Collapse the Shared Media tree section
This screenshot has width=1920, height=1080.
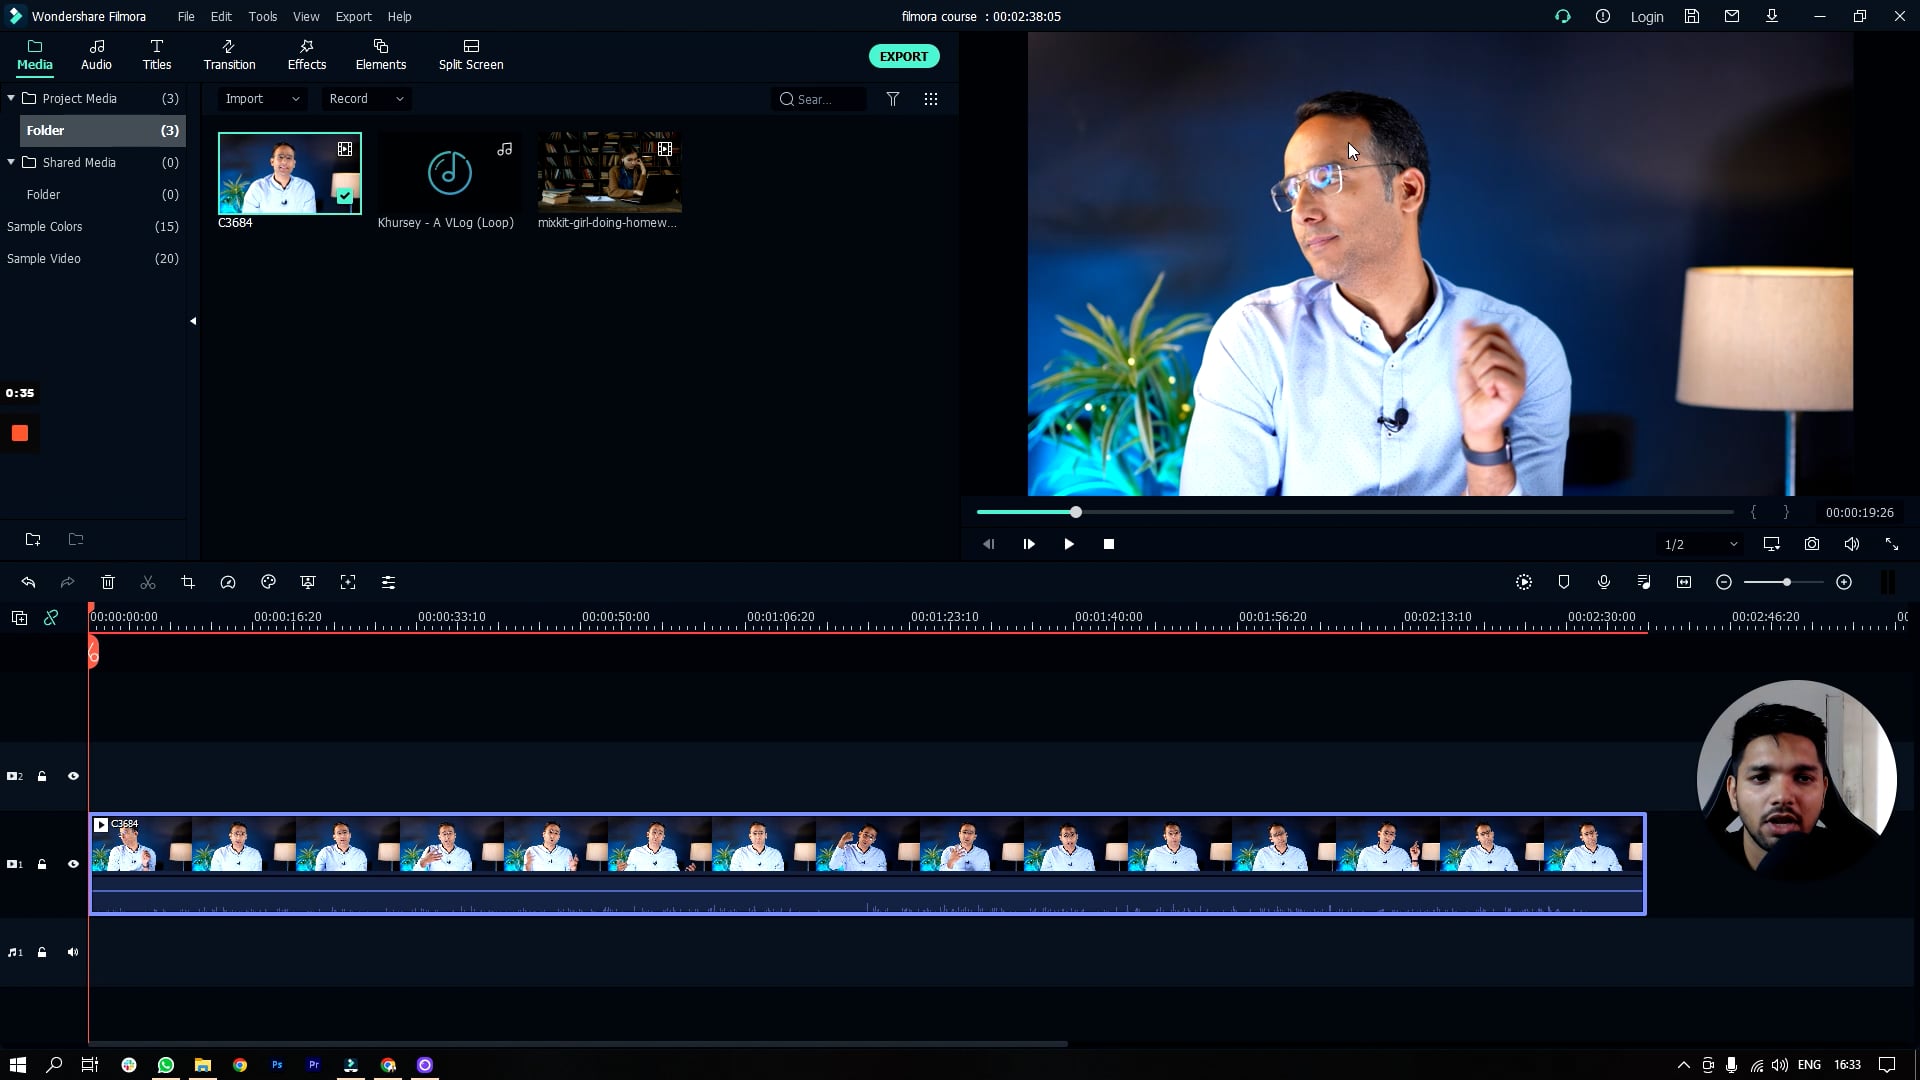pyautogui.click(x=11, y=162)
